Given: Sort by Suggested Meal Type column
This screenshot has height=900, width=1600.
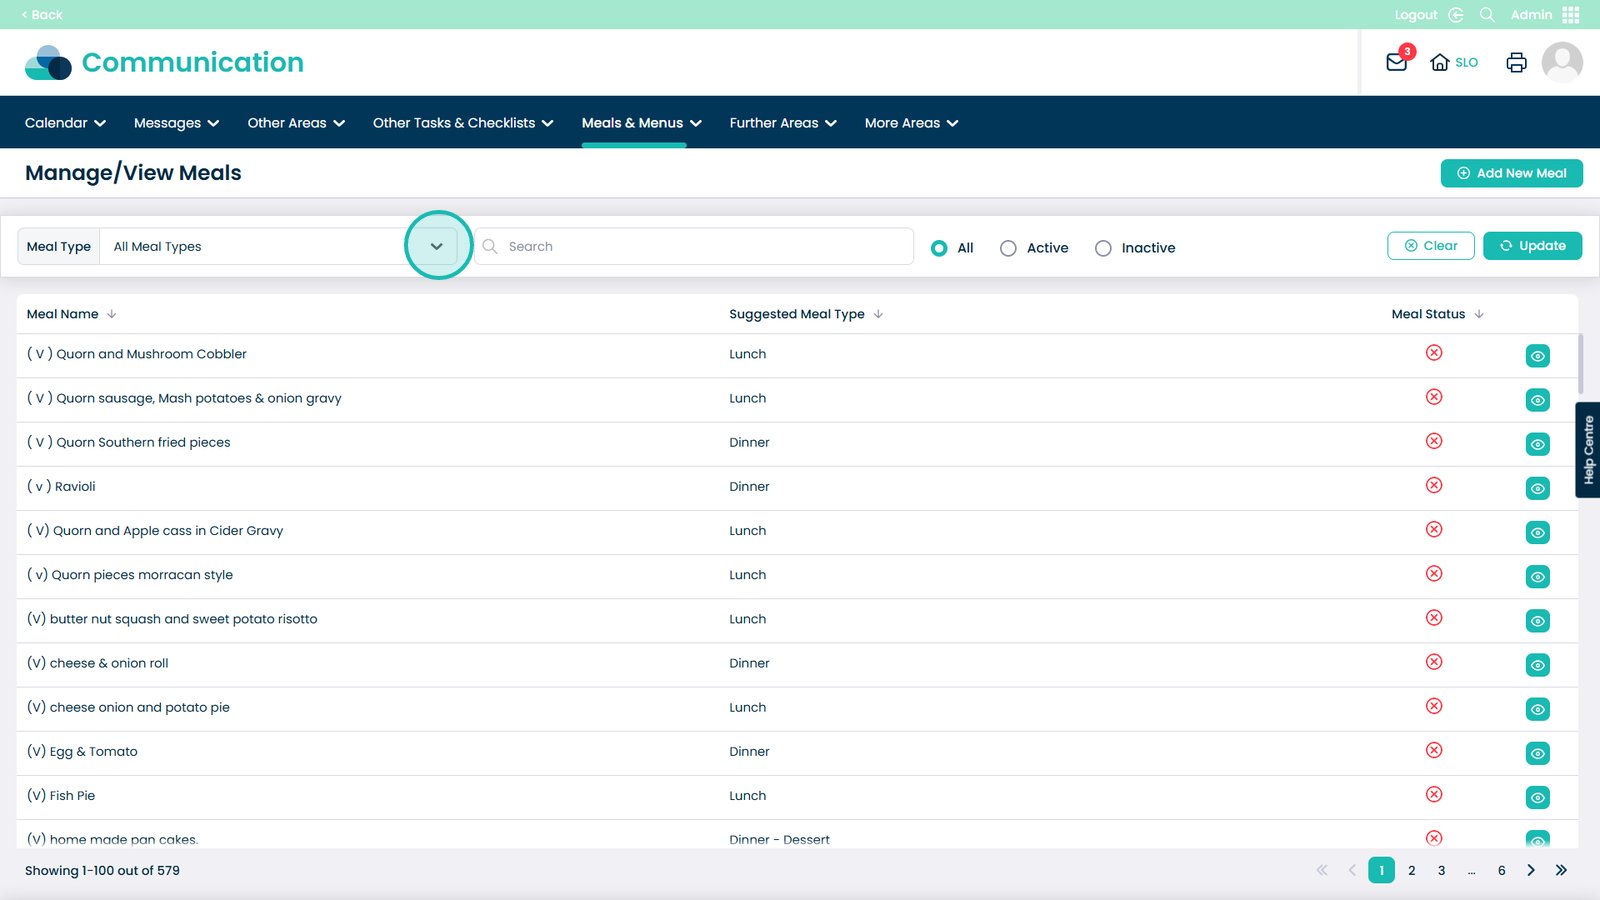Looking at the screenshot, I should [805, 314].
